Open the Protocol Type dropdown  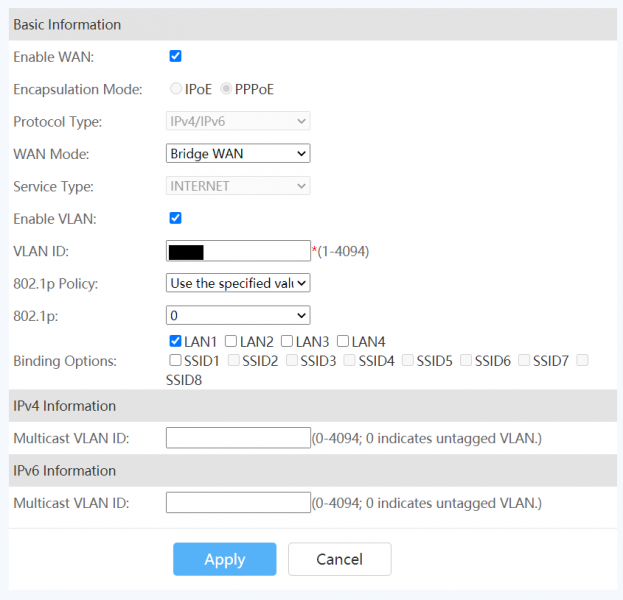click(x=238, y=121)
